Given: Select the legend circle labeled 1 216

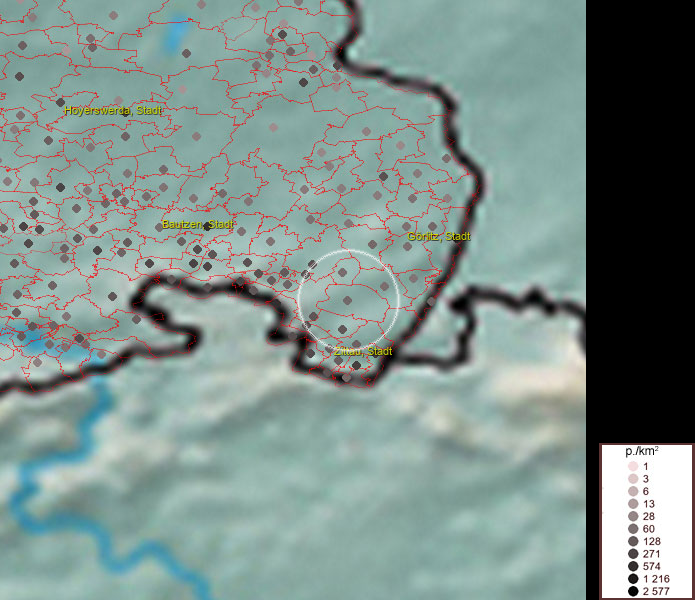Looking at the screenshot, I should point(633,579).
